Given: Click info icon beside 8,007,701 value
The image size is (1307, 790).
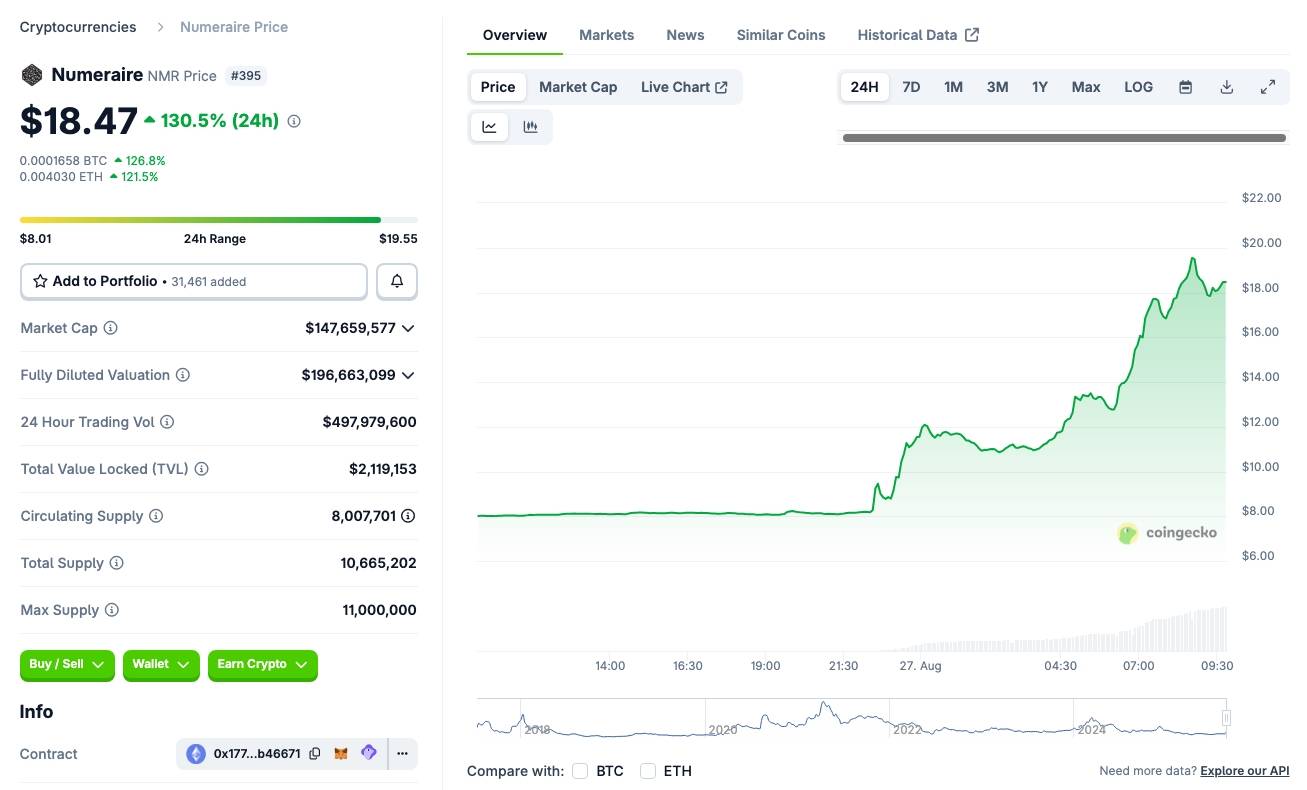Looking at the screenshot, I should point(408,516).
